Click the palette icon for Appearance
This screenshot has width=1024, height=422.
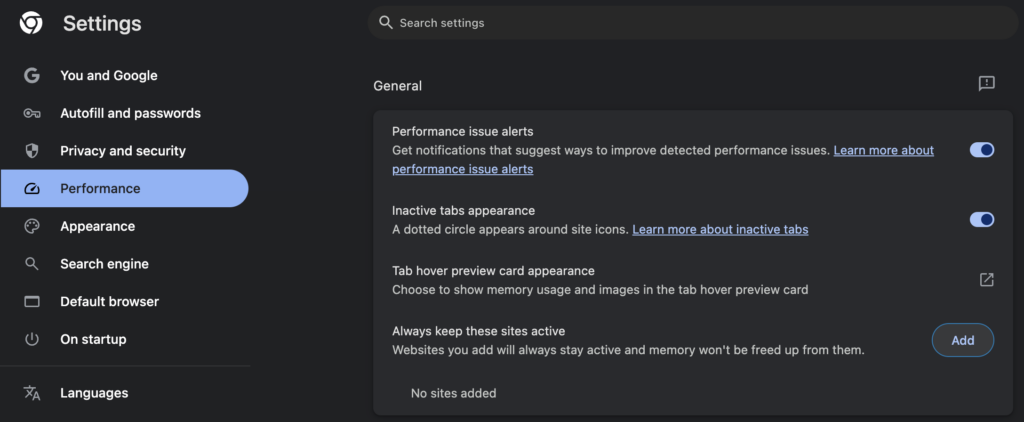[32, 227]
